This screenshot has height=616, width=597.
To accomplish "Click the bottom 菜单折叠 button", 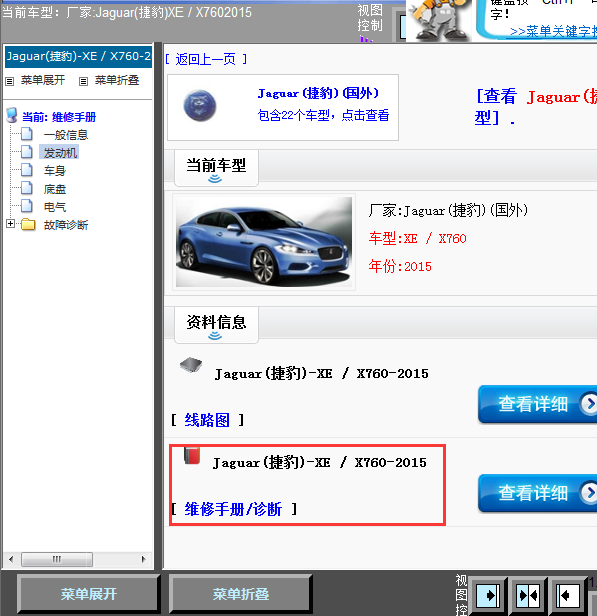I will (241, 594).
